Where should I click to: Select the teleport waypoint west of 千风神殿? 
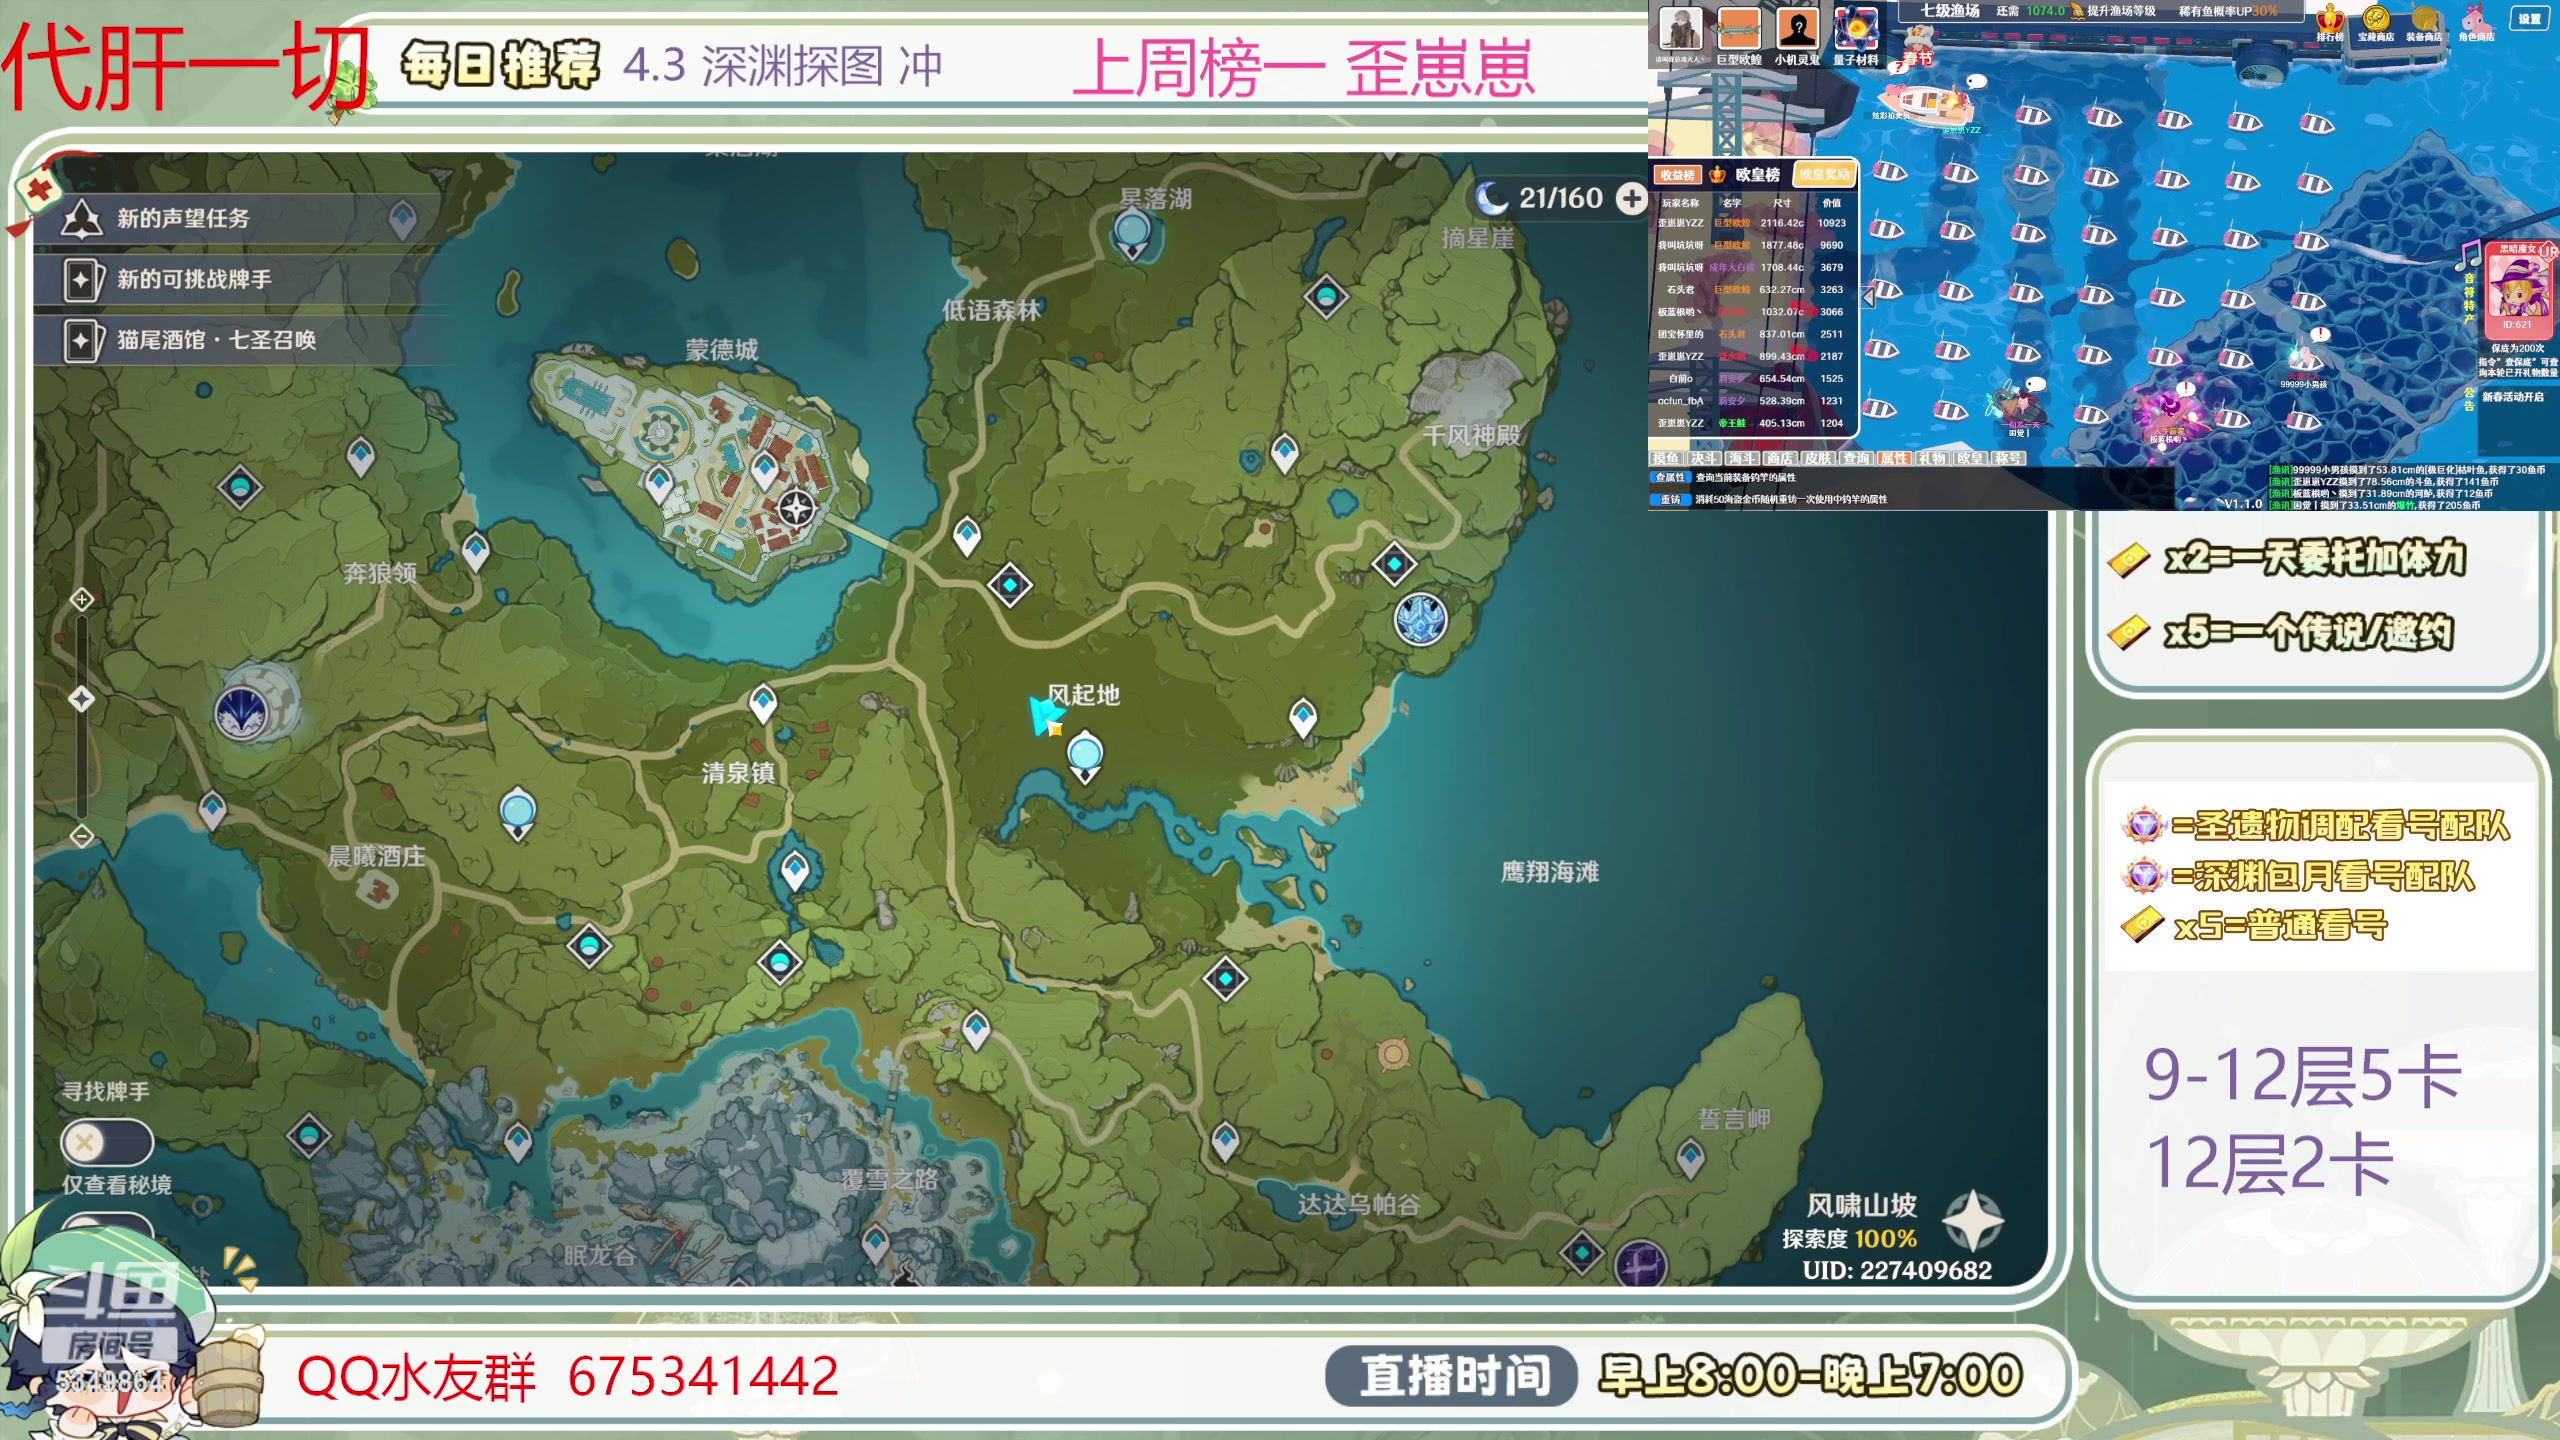[1285, 453]
